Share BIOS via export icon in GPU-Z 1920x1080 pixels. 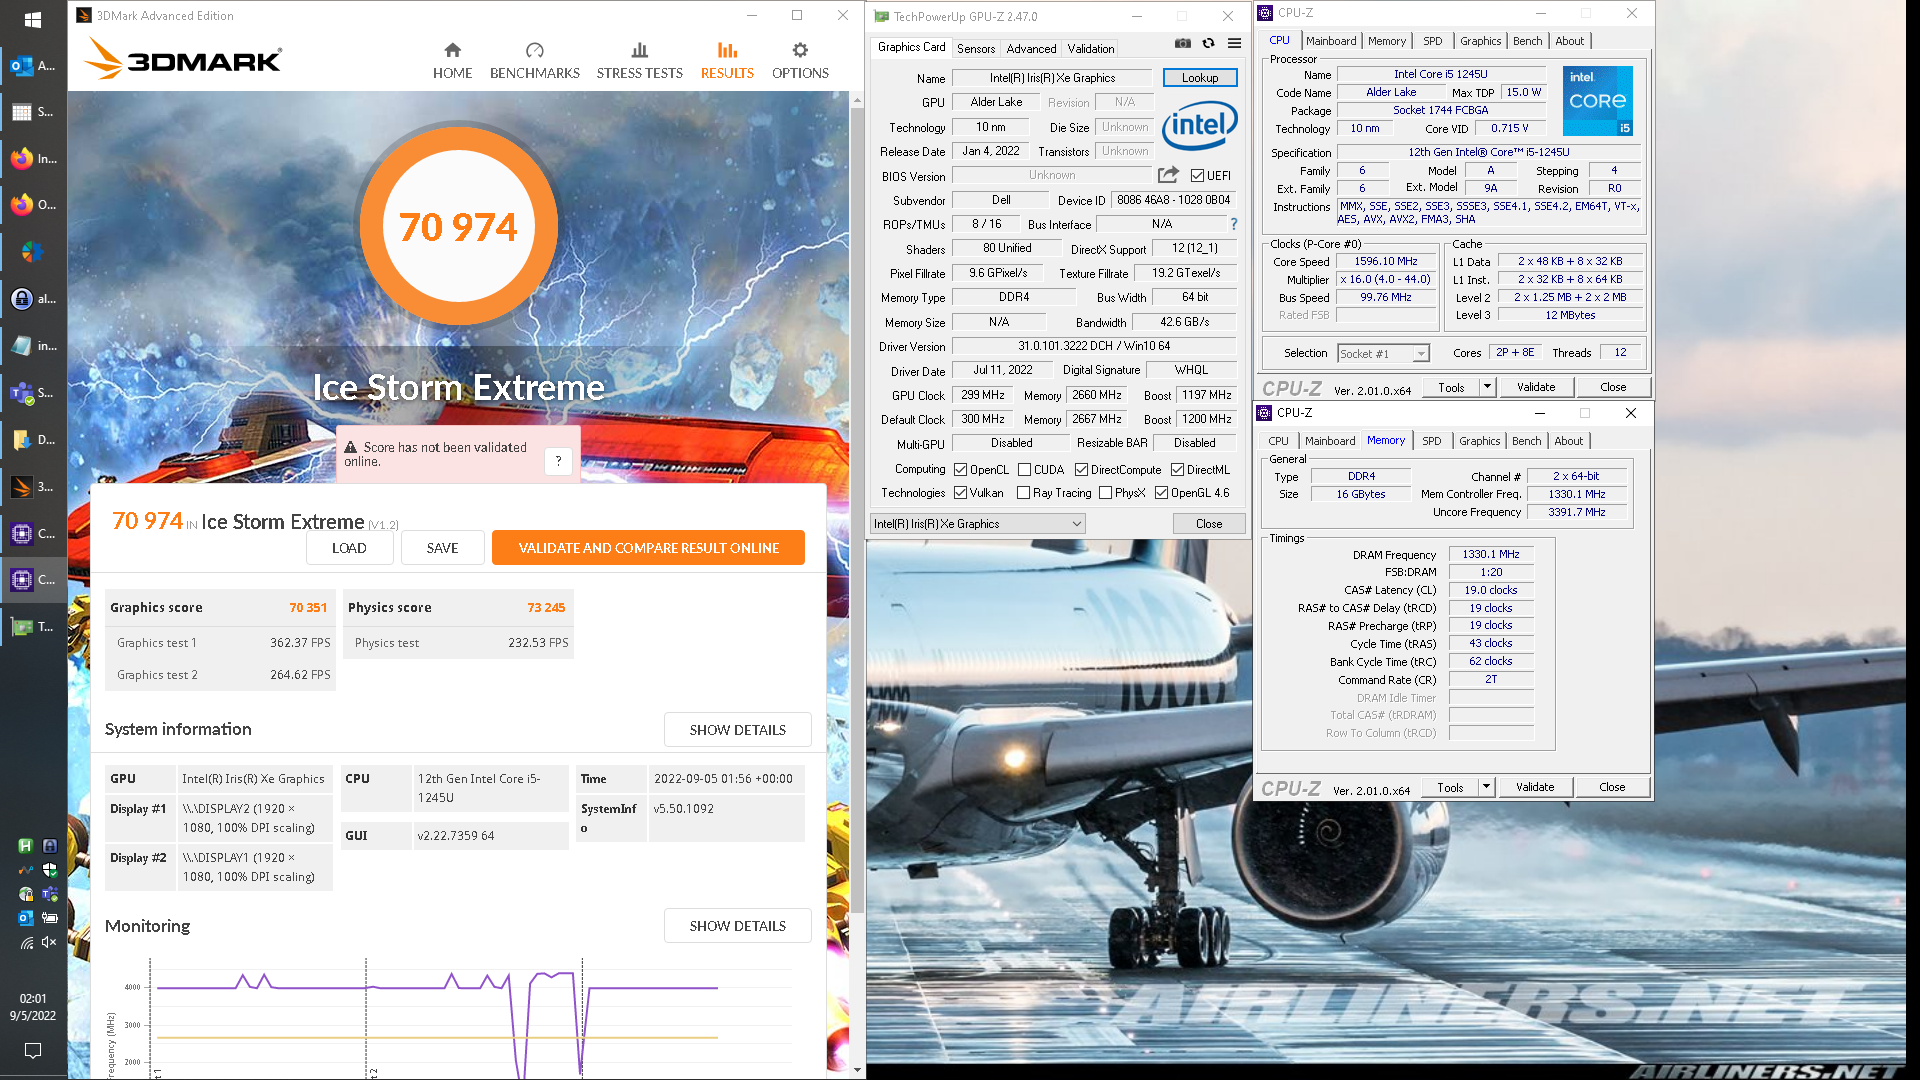[x=1168, y=175]
